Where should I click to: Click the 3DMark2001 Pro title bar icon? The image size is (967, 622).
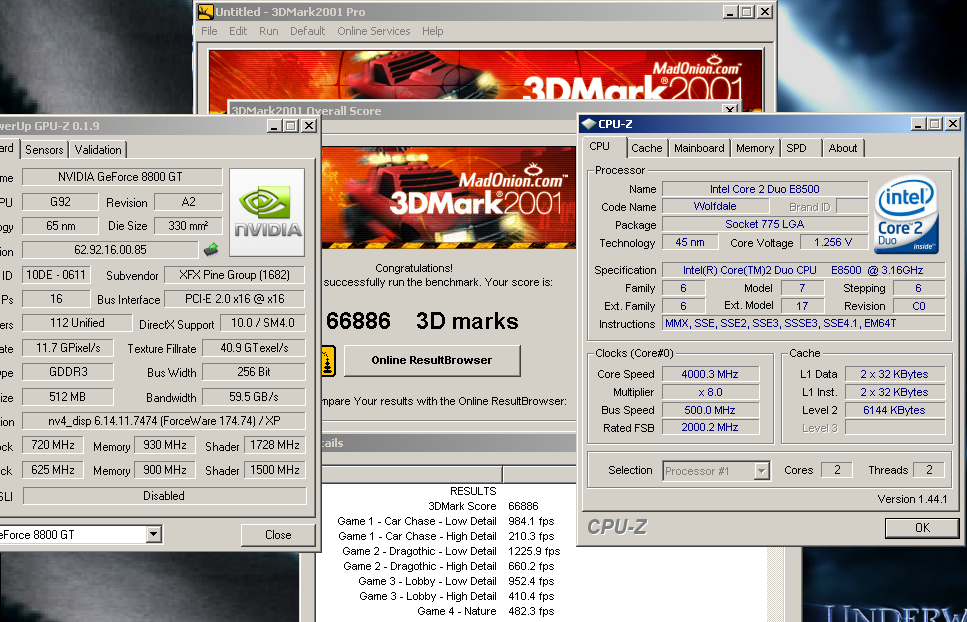(205, 12)
